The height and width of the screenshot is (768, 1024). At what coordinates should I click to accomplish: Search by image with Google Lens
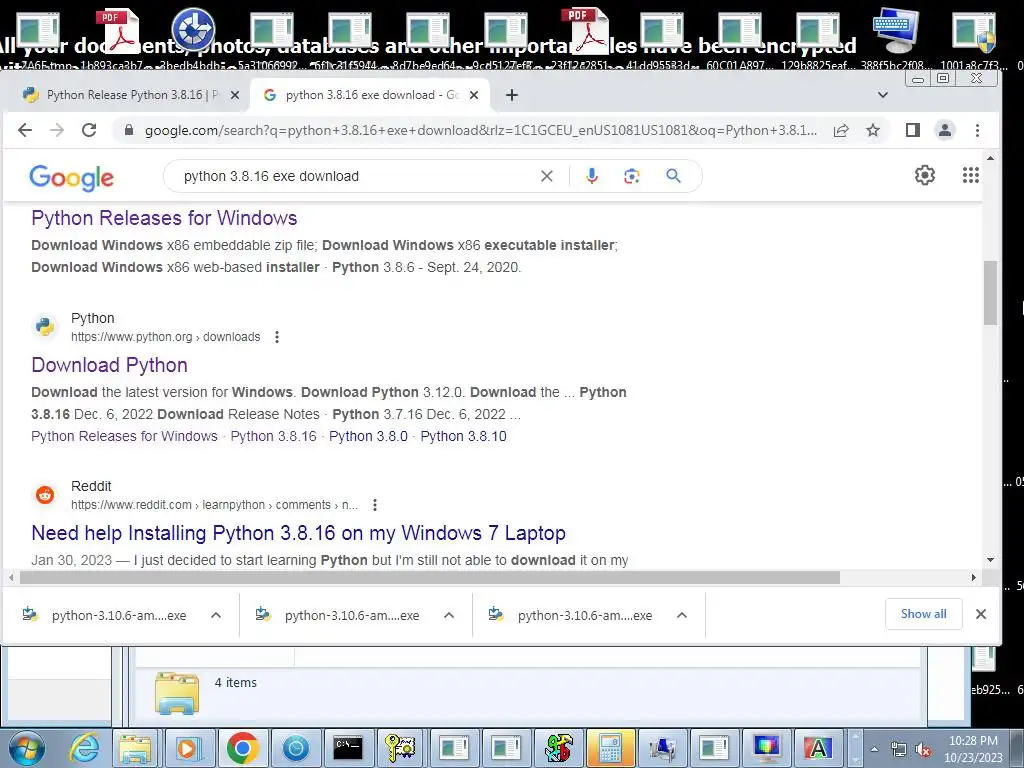(632, 176)
